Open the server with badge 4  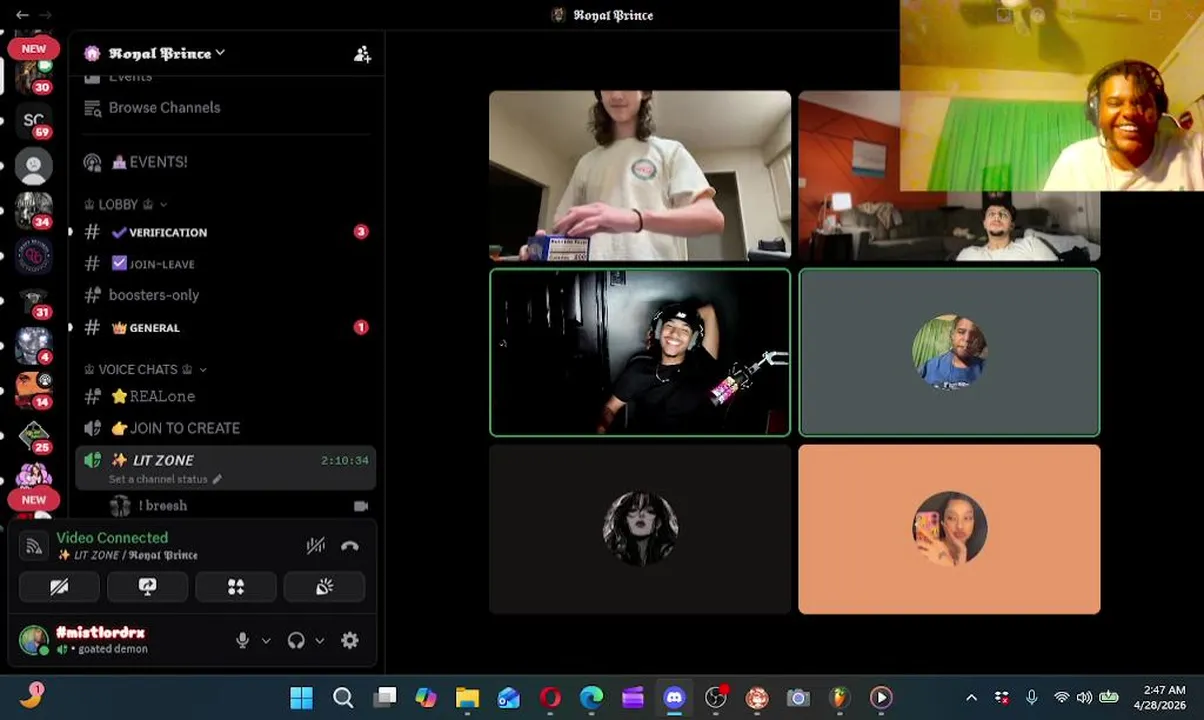[x=34, y=346]
